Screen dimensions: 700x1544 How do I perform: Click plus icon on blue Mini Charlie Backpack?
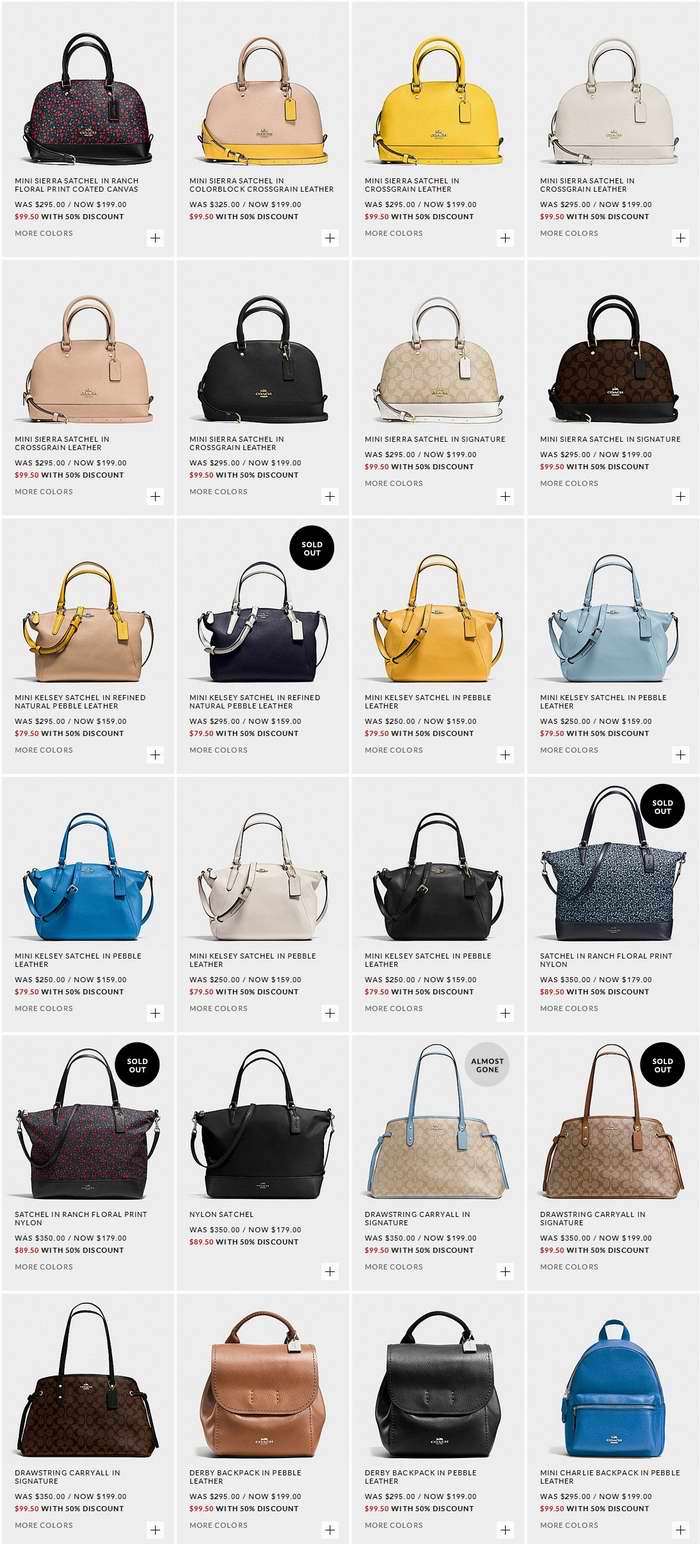pyautogui.click(x=681, y=1529)
